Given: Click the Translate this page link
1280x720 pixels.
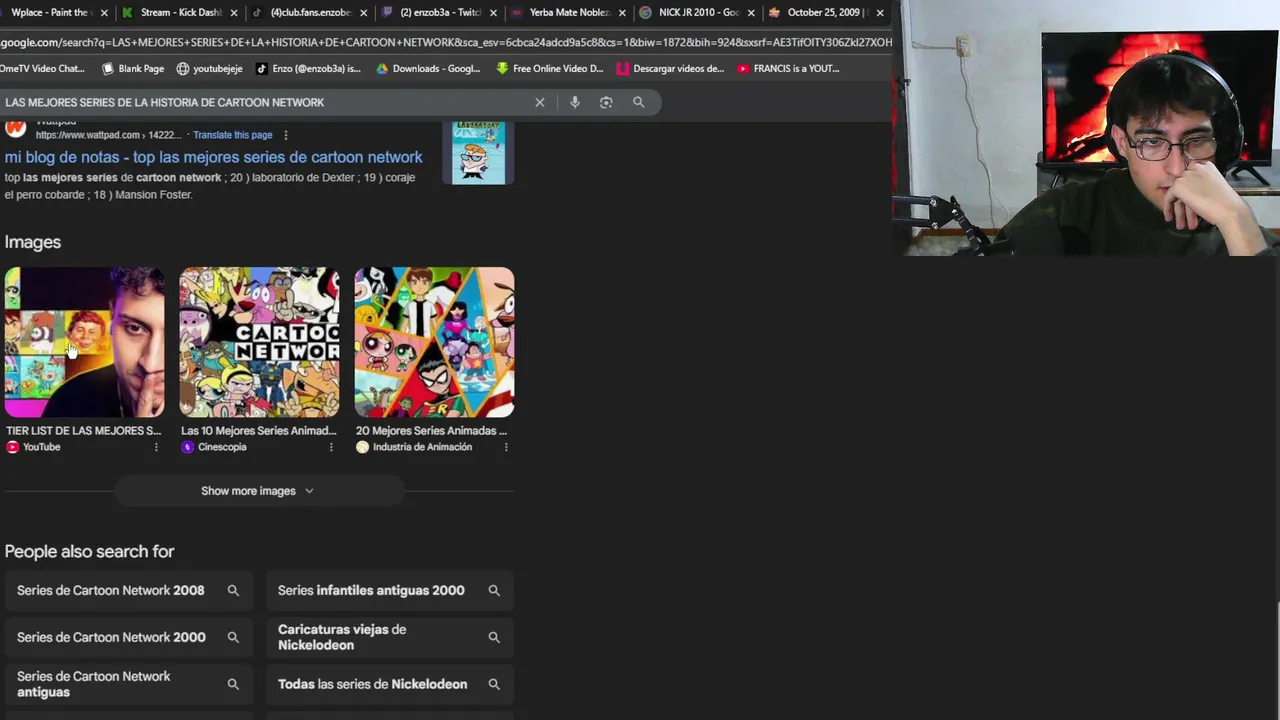Looking at the screenshot, I should pyautogui.click(x=233, y=135).
